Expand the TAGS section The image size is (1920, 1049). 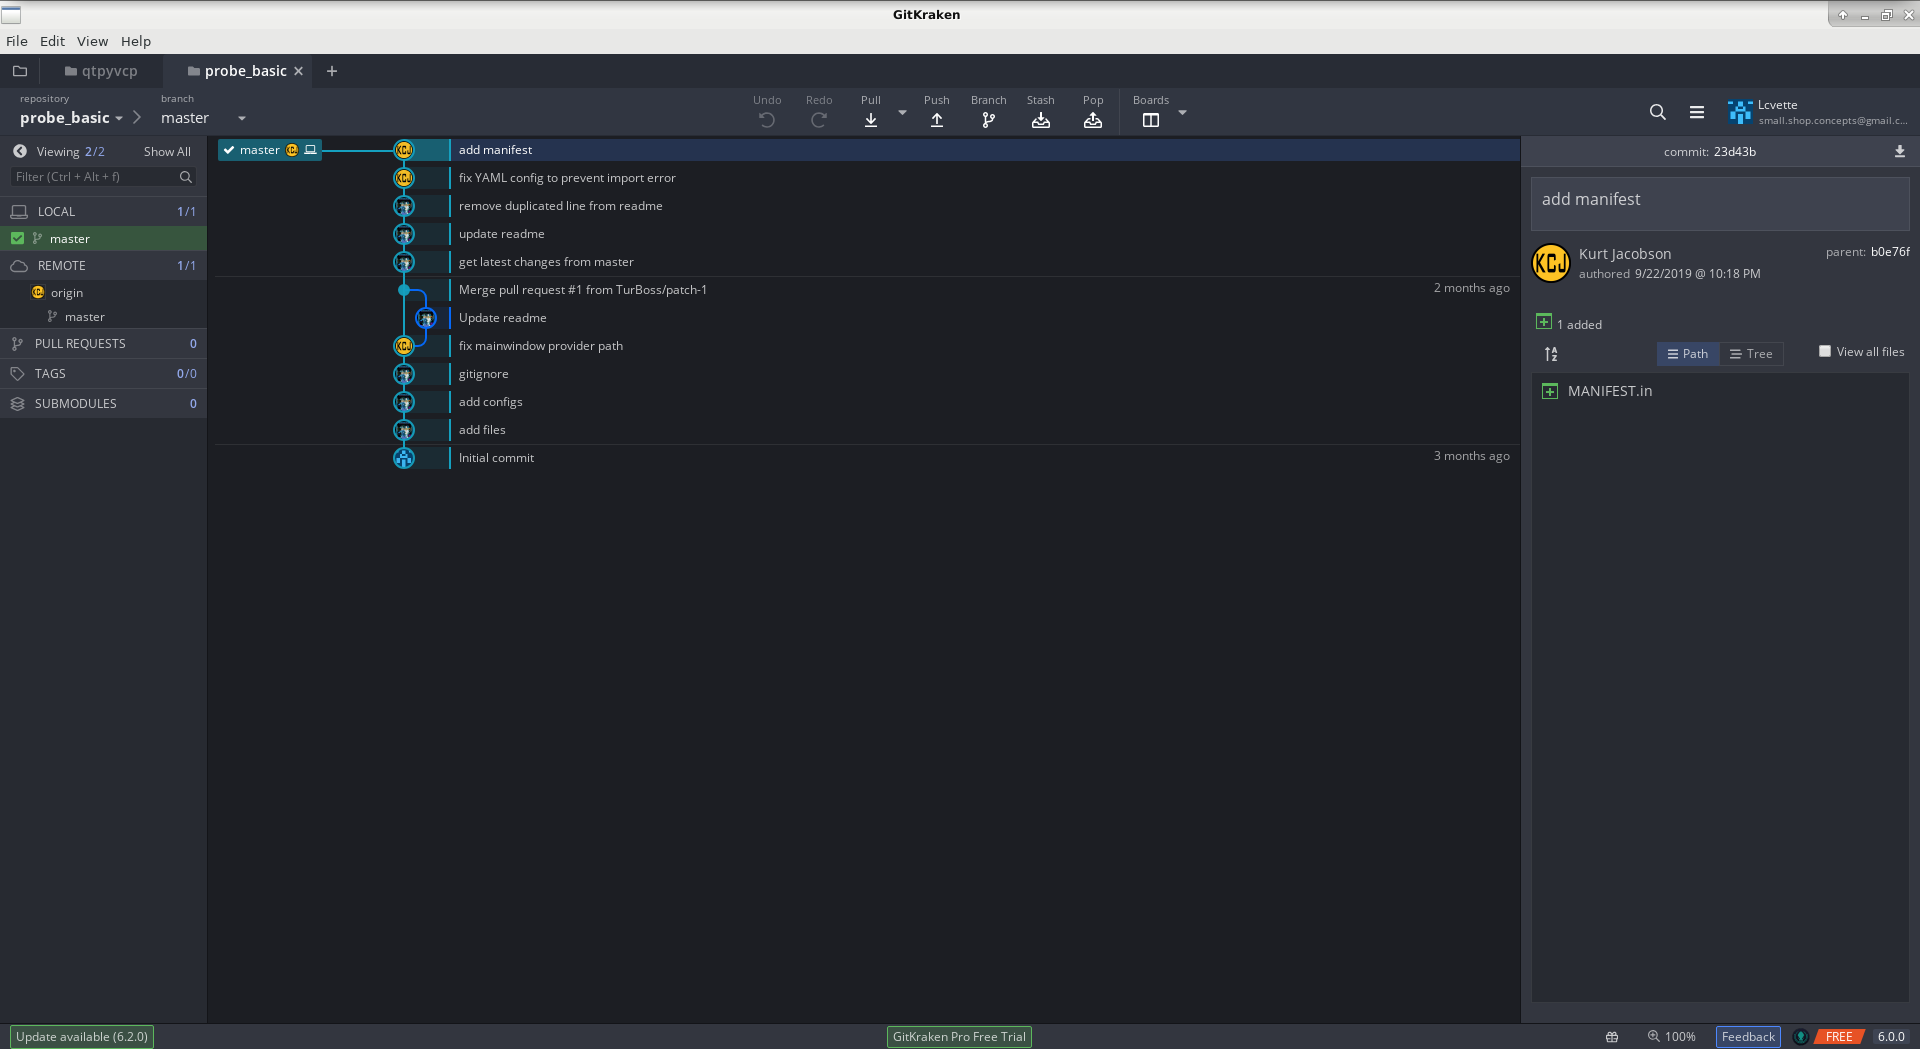pos(103,374)
